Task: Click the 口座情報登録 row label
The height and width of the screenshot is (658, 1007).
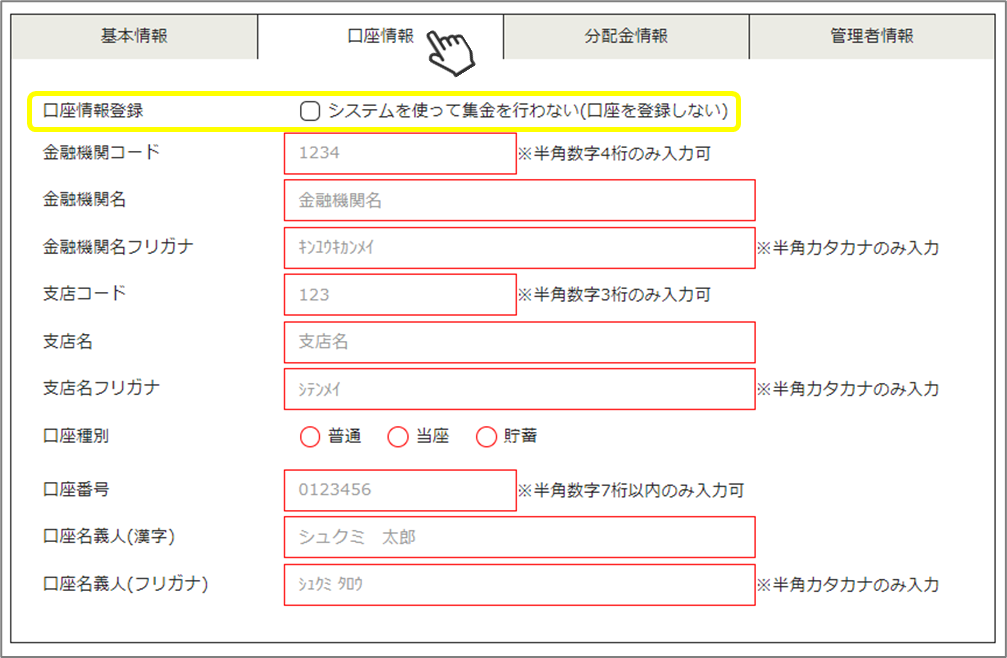Action: [x=93, y=111]
